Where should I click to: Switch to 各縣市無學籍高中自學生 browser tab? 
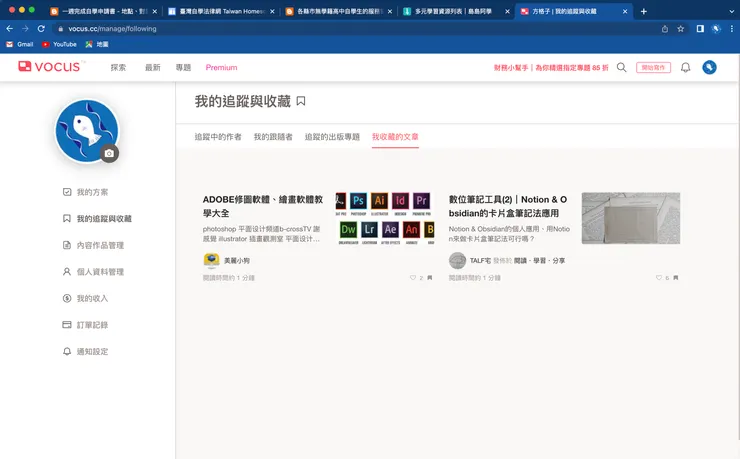click(x=339, y=11)
